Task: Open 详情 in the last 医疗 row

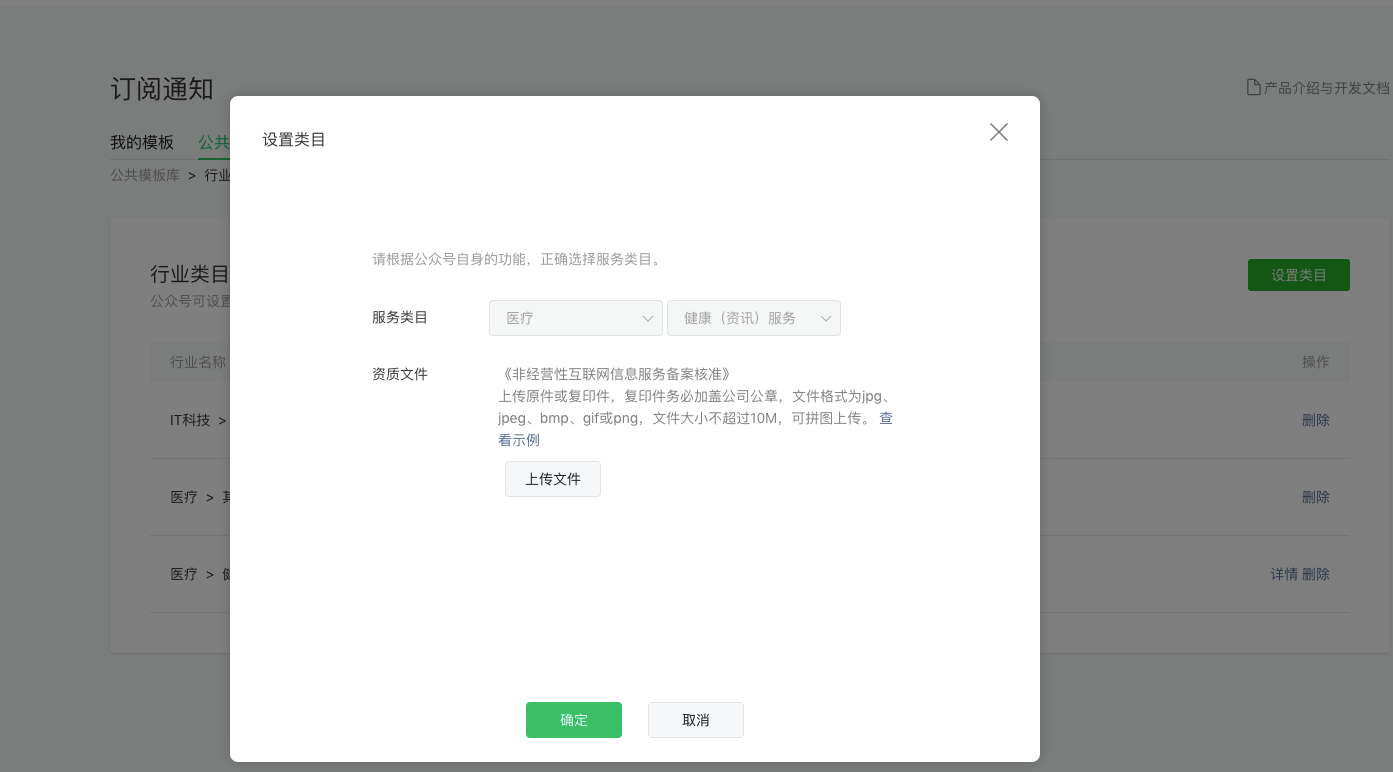Action: [x=1284, y=574]
